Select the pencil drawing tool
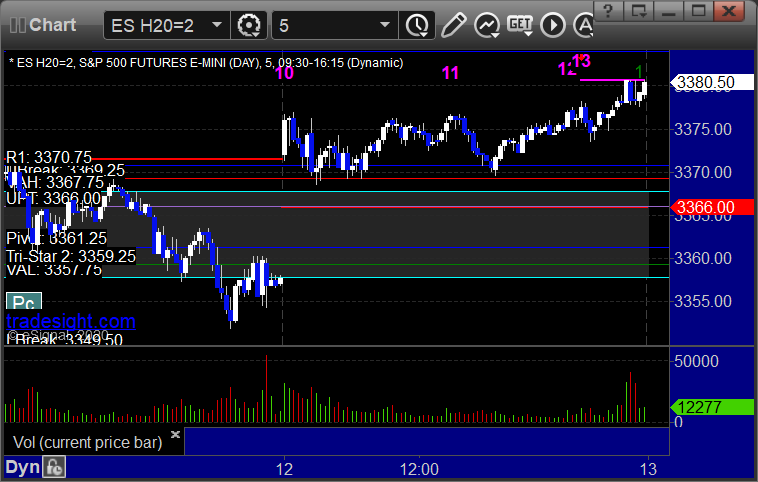The height and width of the screenshot is (482, 758). pyautogui.click(x=453, y=25)
